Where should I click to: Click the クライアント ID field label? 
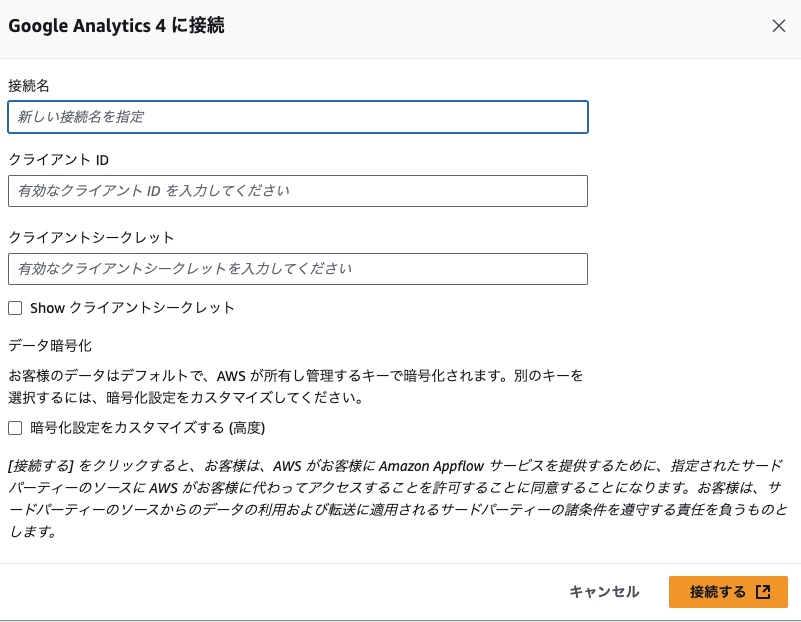pos(59,160)
